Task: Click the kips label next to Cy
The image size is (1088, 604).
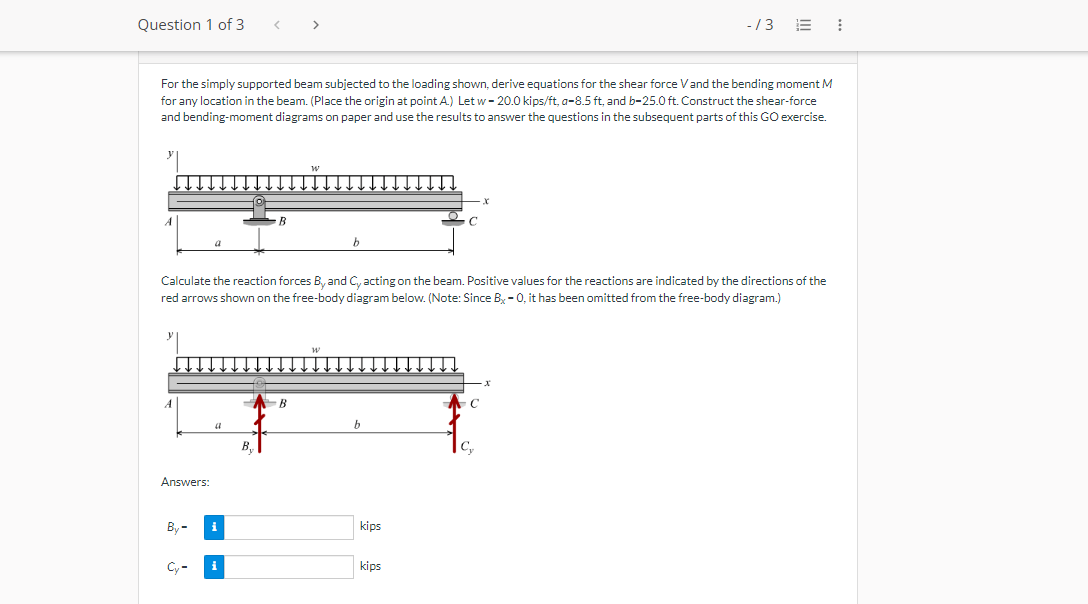Action: coord(370,565)
